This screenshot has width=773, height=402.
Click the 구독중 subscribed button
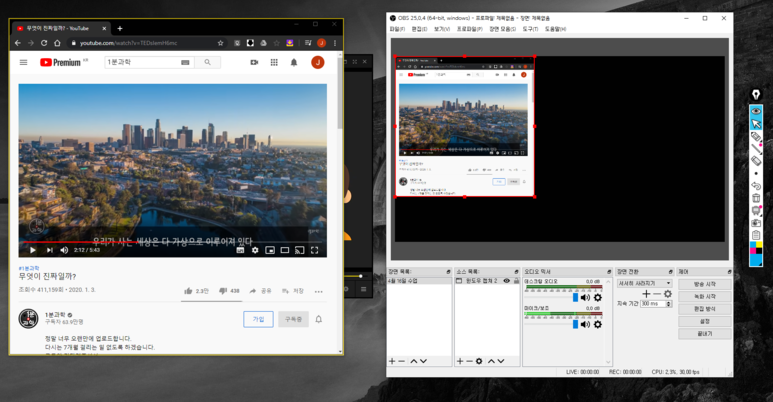click(293, 319)
